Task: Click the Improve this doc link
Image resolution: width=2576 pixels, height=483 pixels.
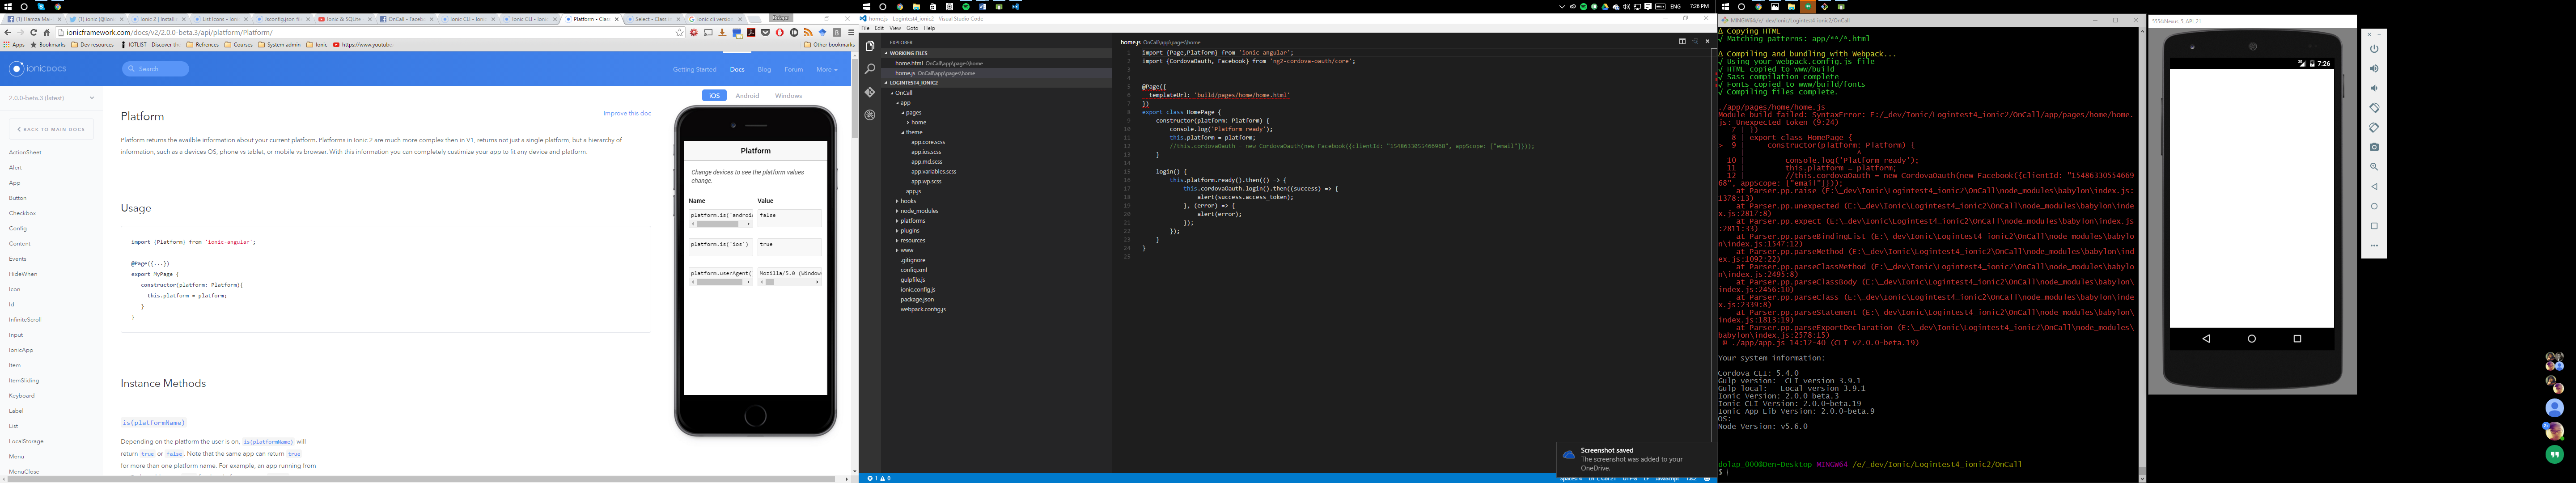Action: click(627, 113)
